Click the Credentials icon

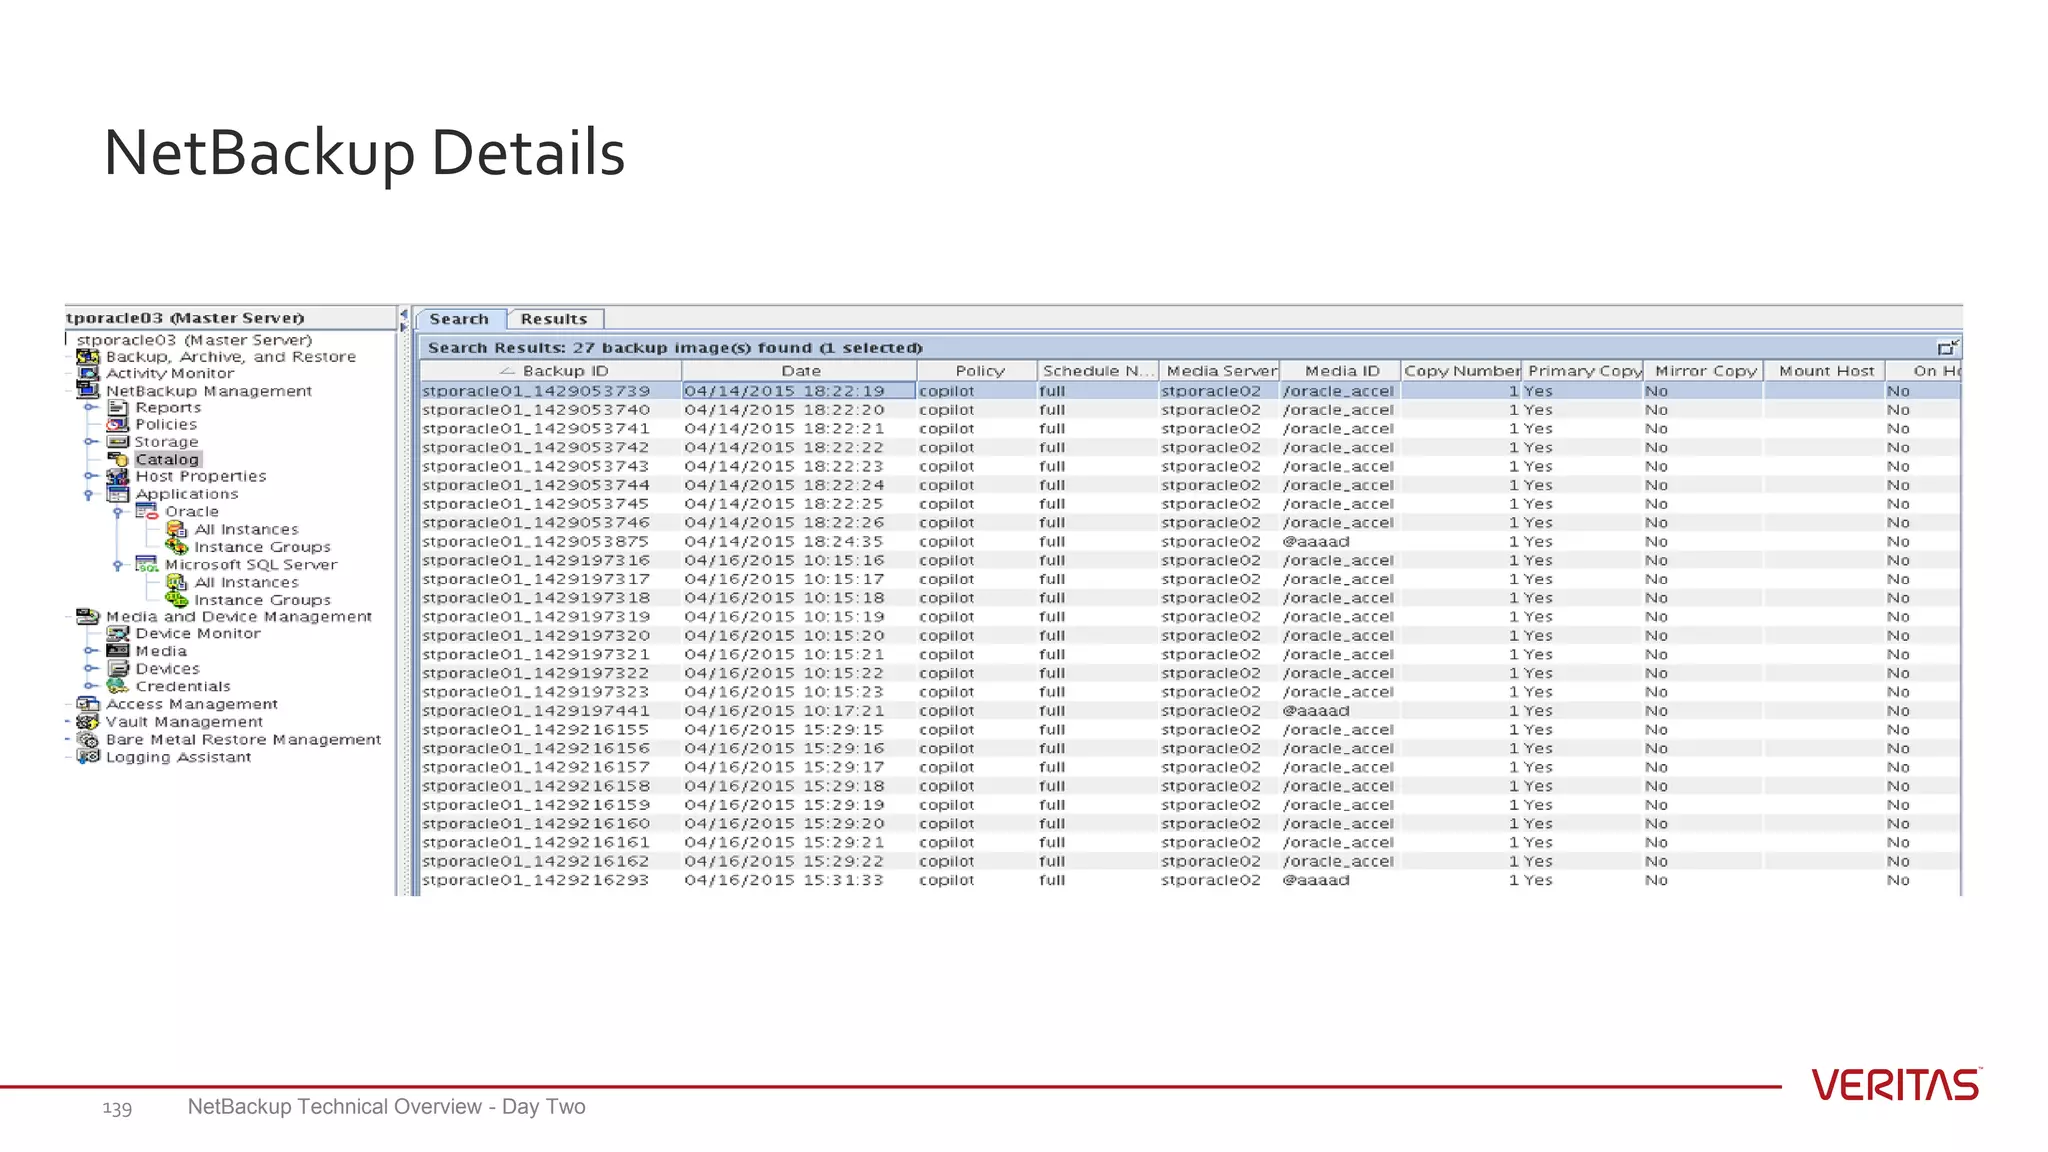coord(118,687)
